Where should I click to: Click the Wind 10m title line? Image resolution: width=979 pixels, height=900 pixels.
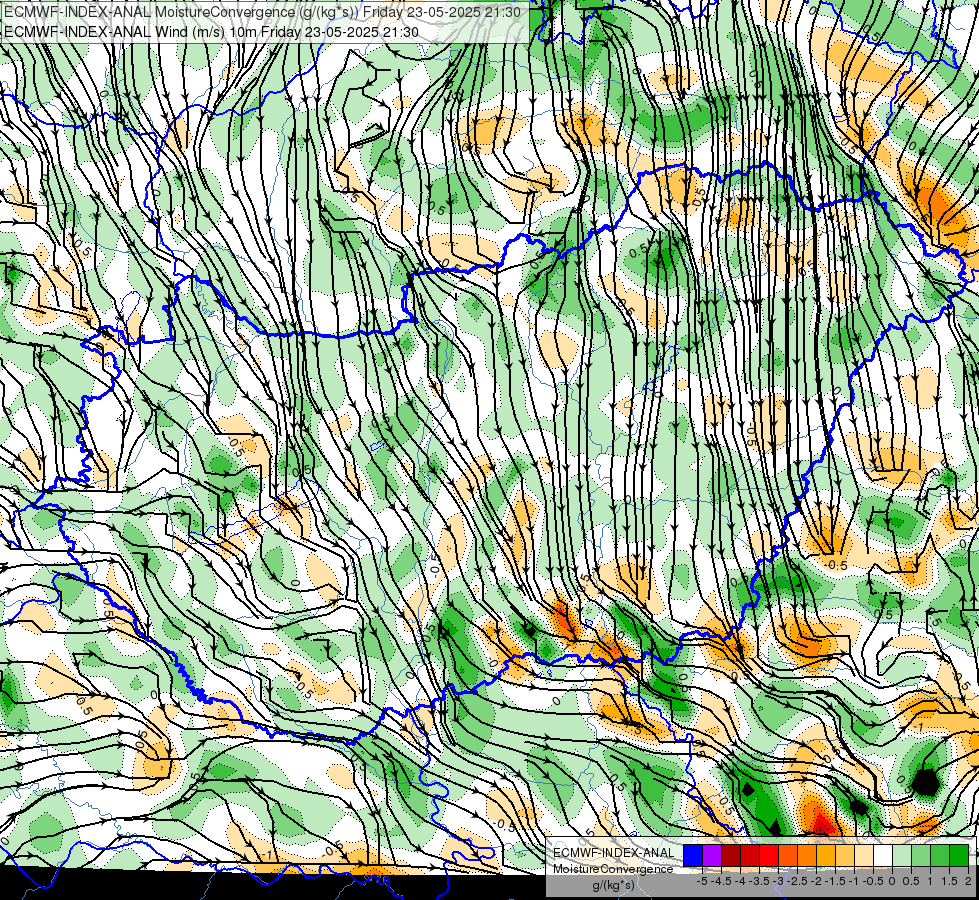pos(211,32)
